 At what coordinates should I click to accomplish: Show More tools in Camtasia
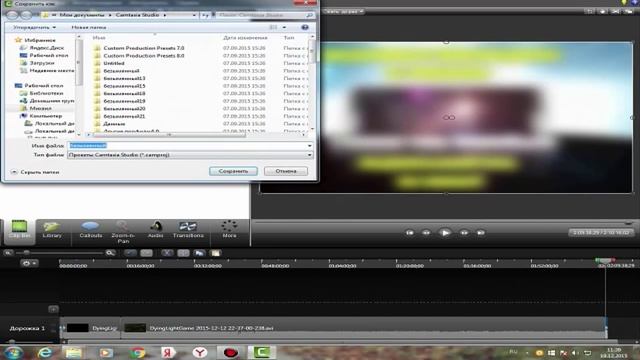pyautogui.click(x=229, y=230)
